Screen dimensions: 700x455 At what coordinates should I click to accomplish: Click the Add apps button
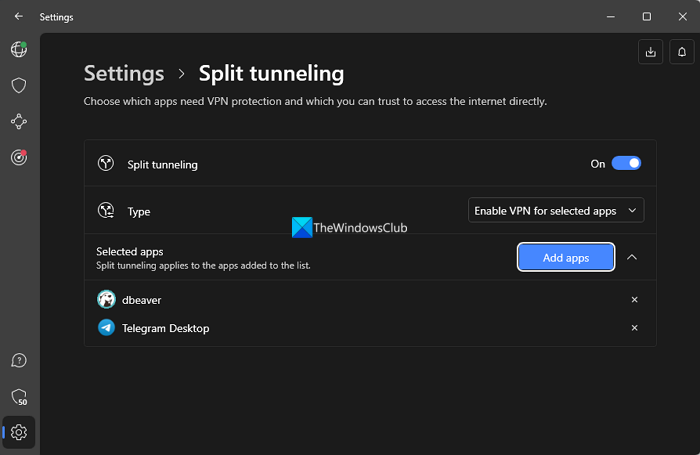566,257
